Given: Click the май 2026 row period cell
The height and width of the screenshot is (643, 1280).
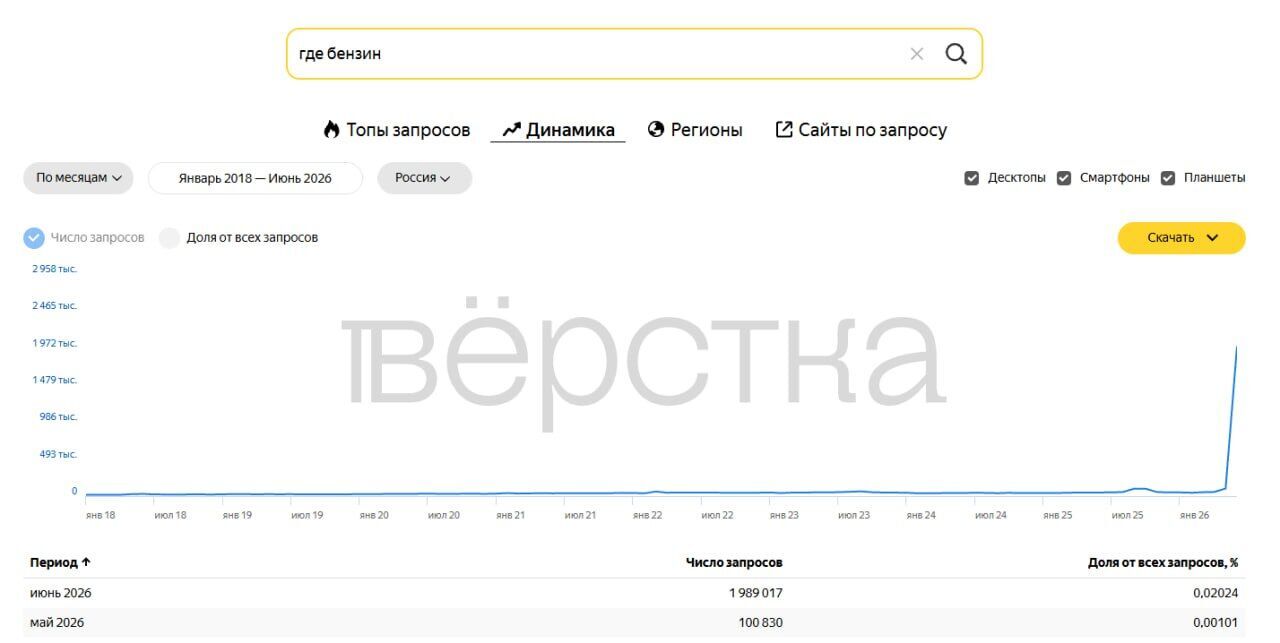Looking at the screenshot, I should pos(57,623).
